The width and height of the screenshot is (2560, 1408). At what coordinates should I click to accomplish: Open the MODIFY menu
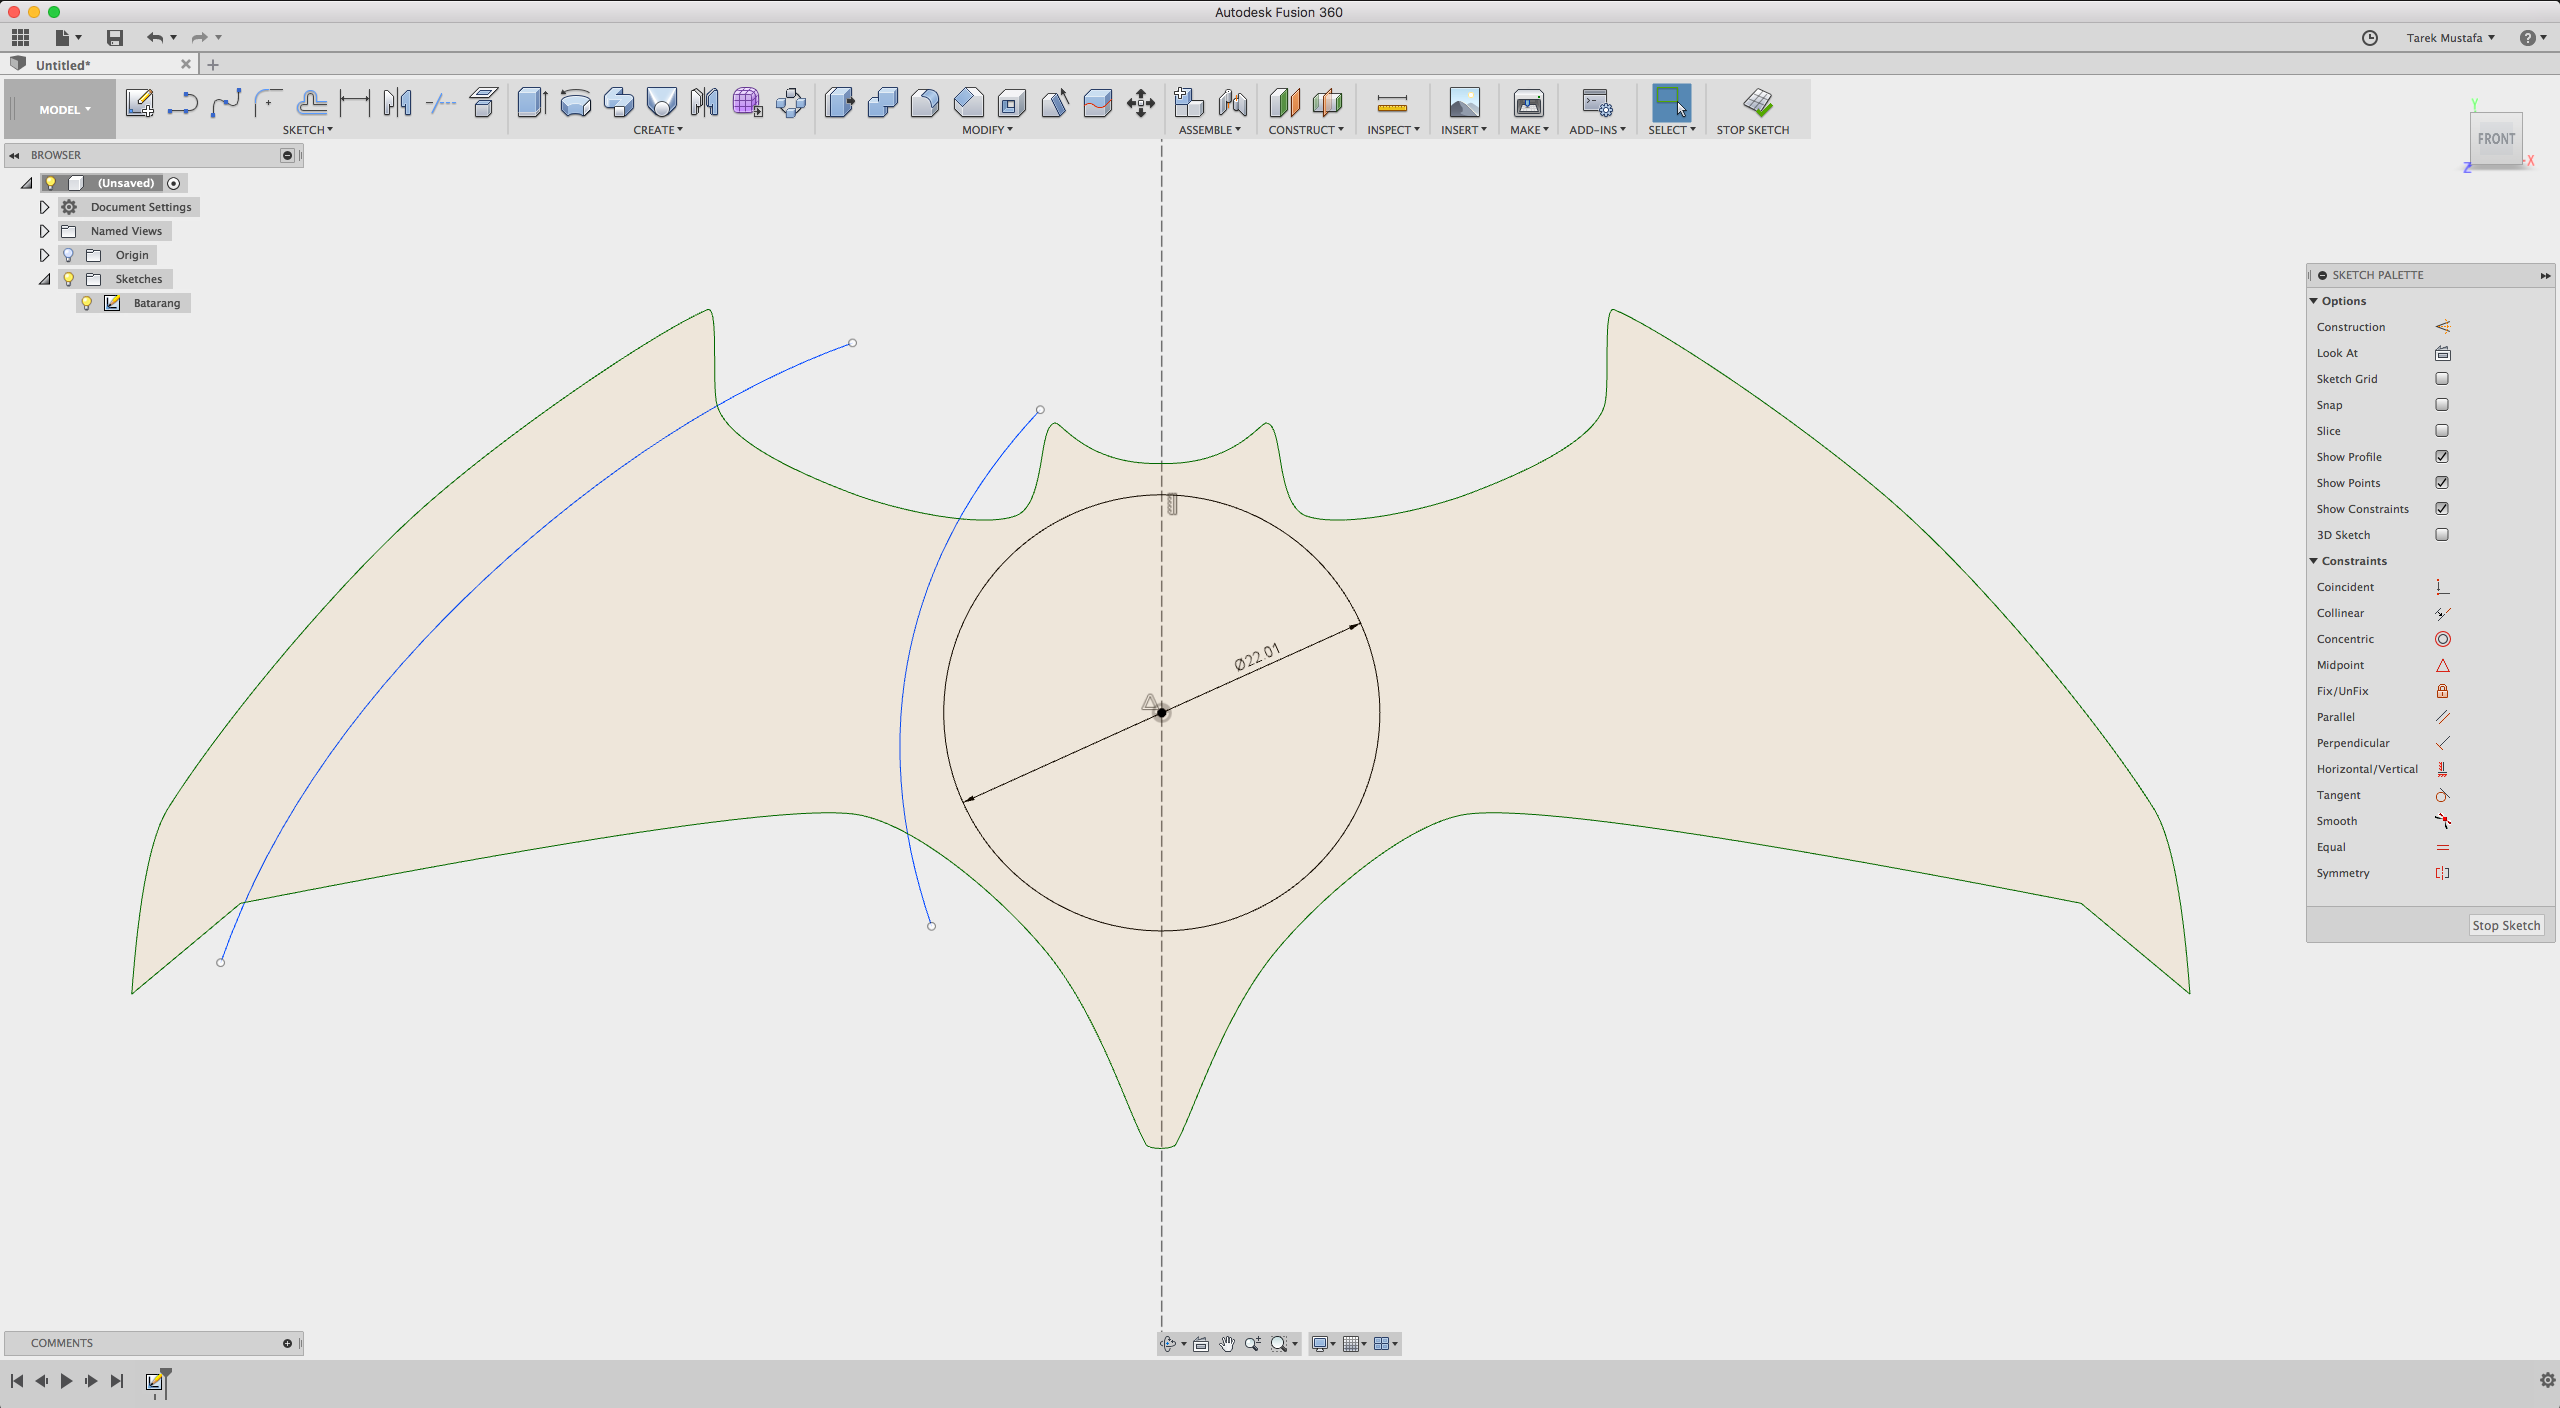click(x=987, y=130)
